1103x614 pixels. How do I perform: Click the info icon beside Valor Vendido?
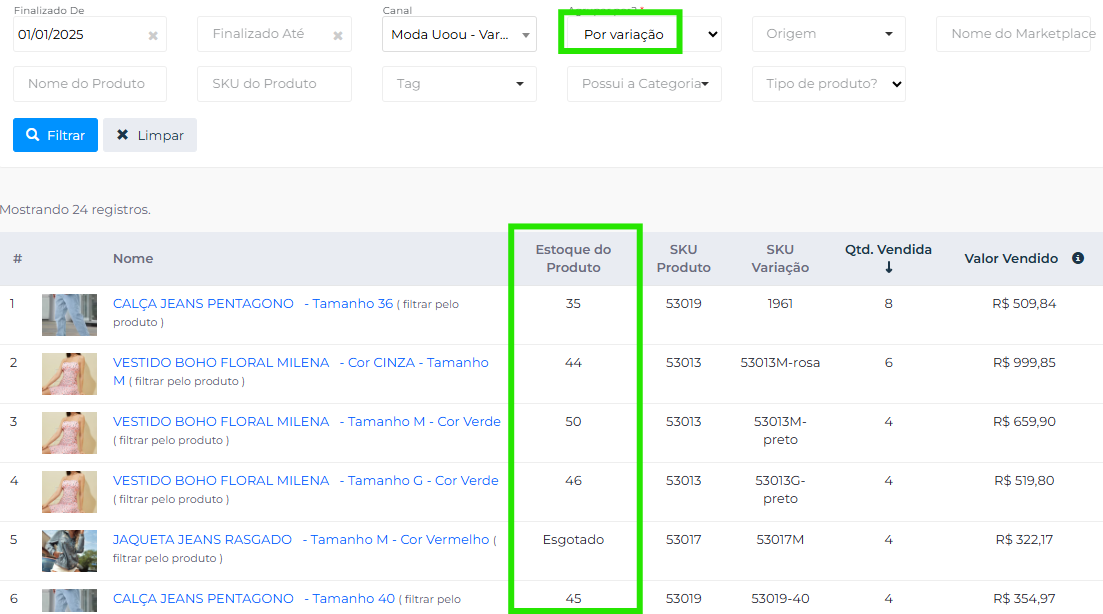(x=1078, y=258)
